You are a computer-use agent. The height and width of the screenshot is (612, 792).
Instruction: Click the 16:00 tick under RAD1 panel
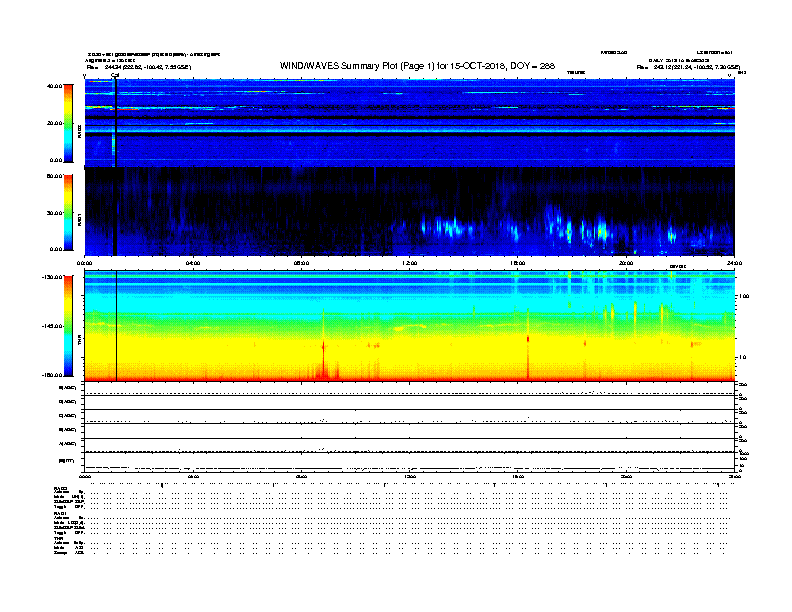518,263
